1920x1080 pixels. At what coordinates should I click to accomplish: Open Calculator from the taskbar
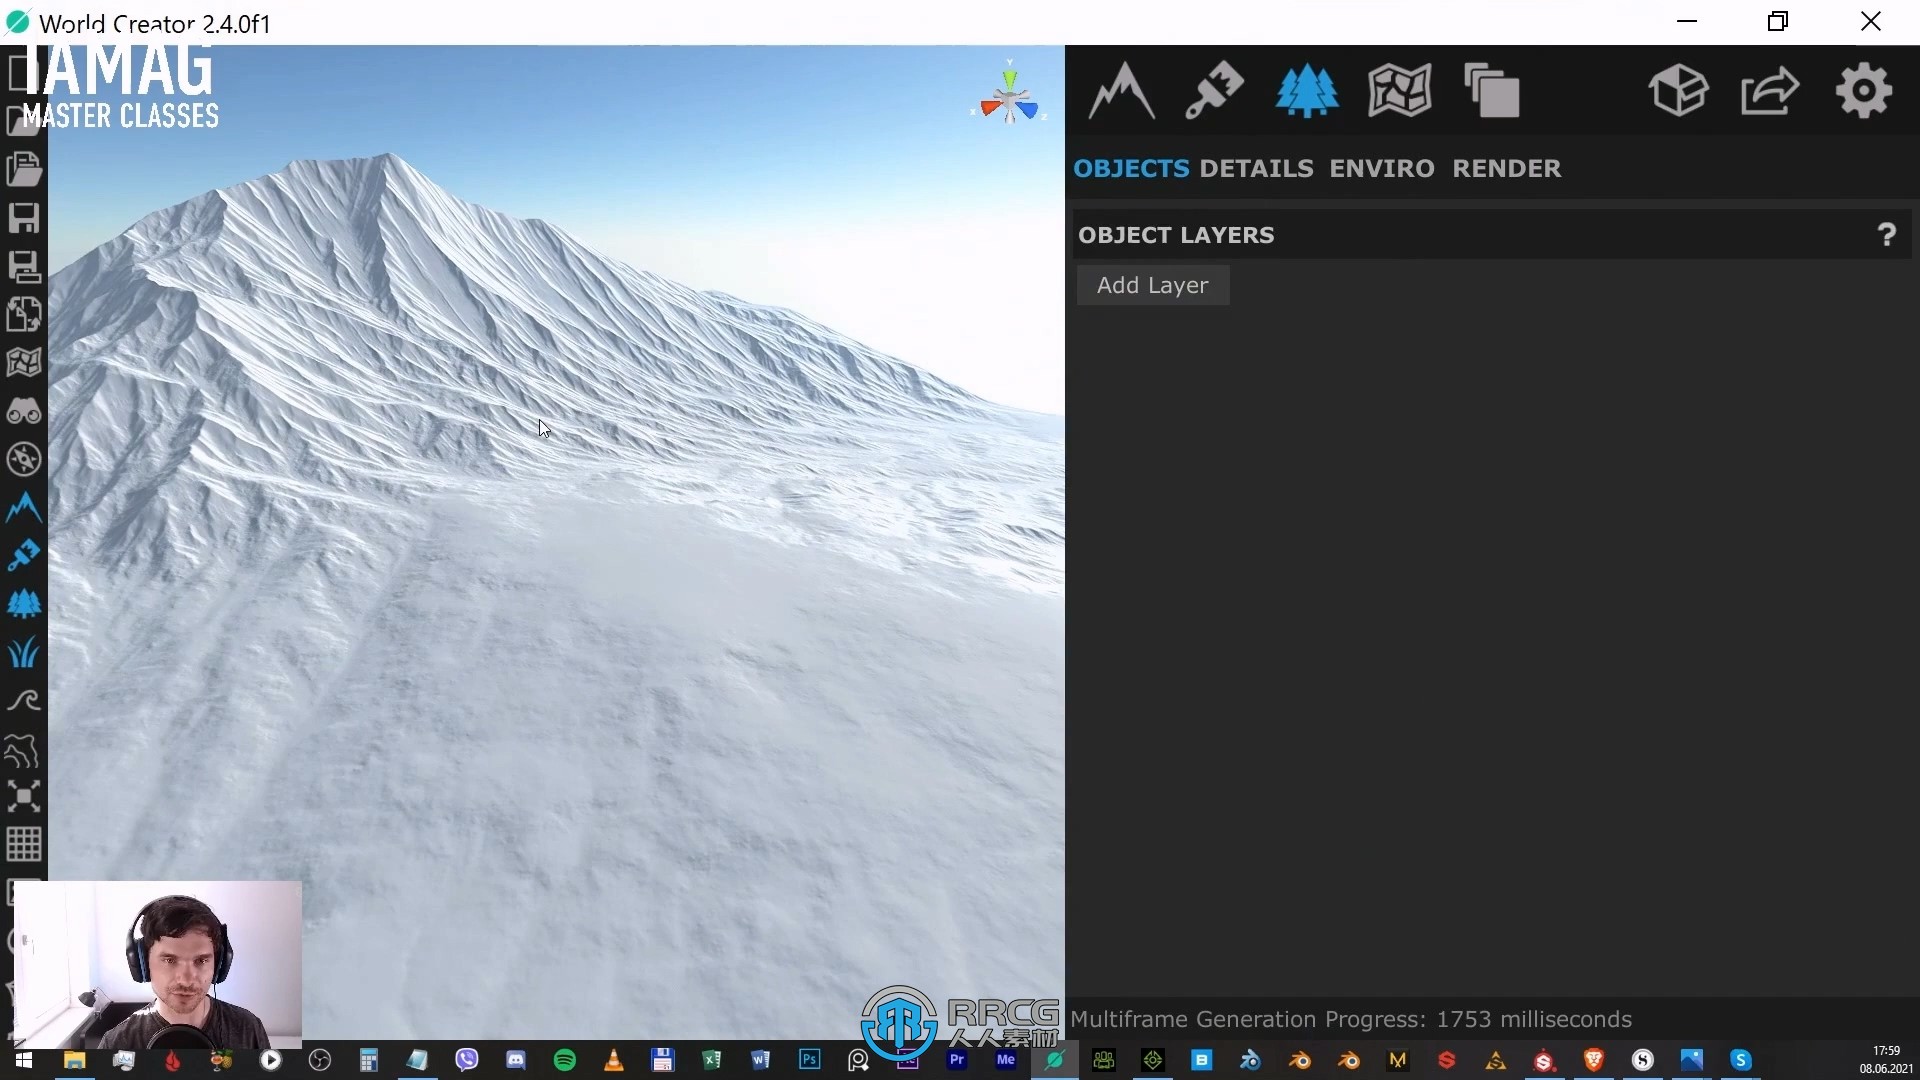point(369,1060)
